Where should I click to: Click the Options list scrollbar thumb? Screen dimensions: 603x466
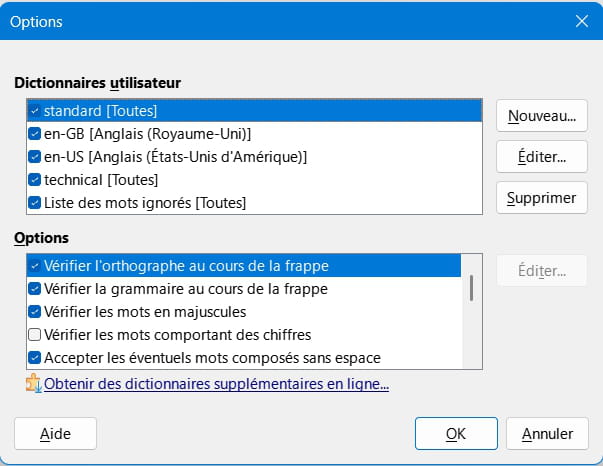471,288
